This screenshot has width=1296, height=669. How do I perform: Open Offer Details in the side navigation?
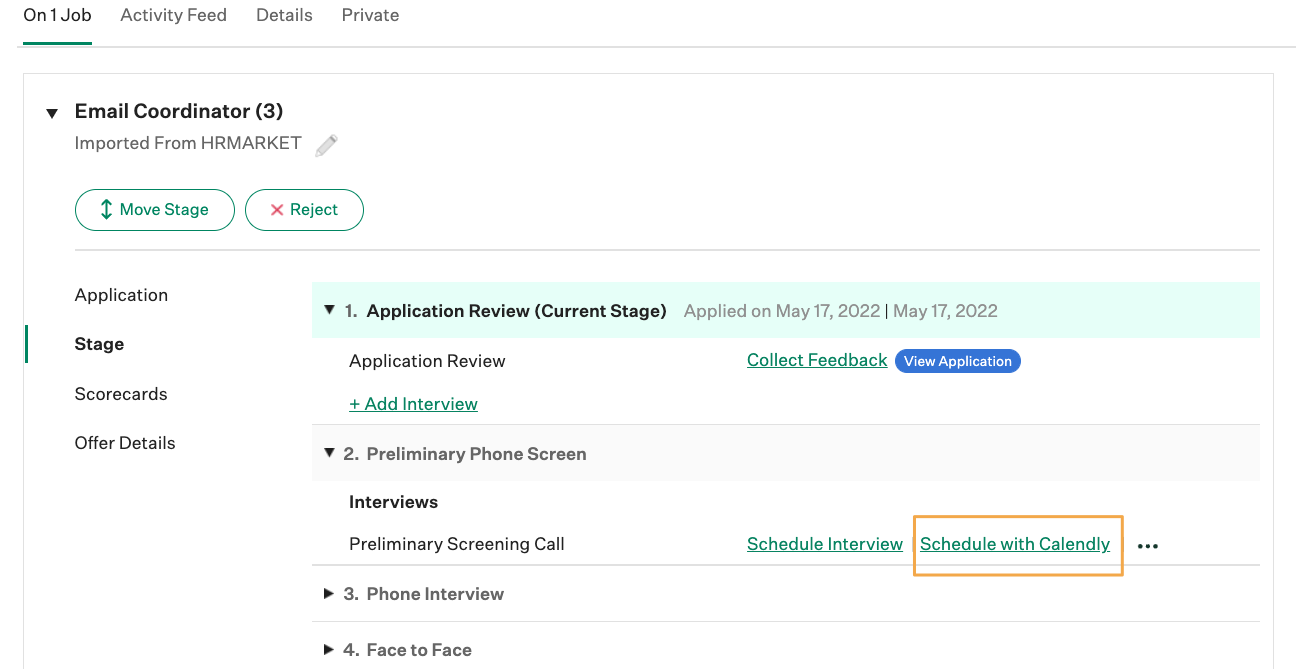pos(125,443)
